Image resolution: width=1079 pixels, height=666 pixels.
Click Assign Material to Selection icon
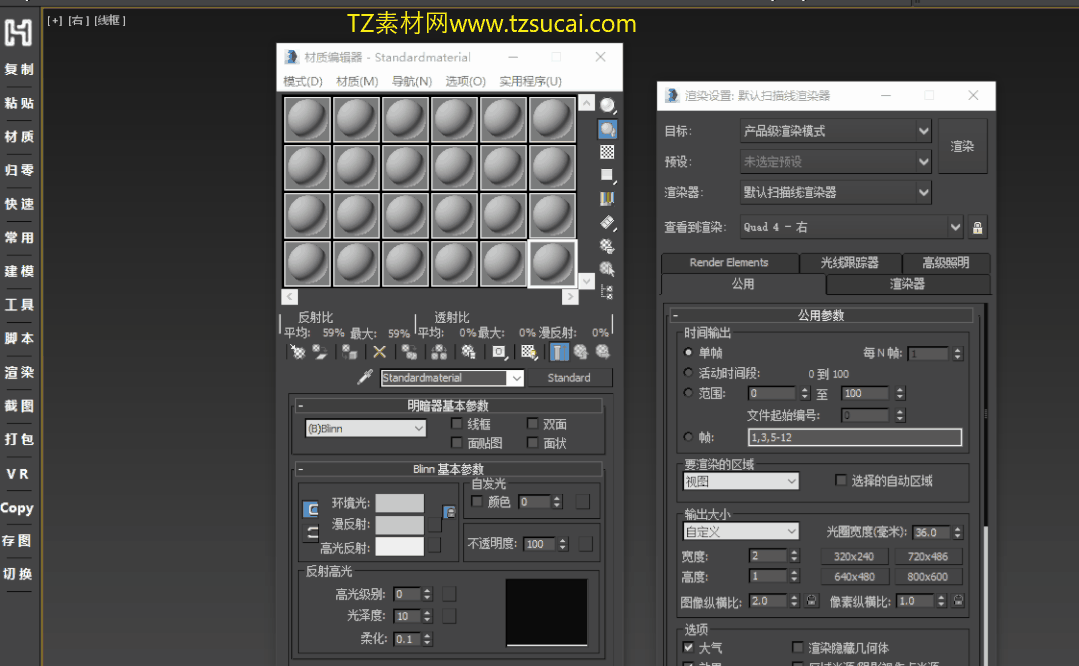pos(350,352)
